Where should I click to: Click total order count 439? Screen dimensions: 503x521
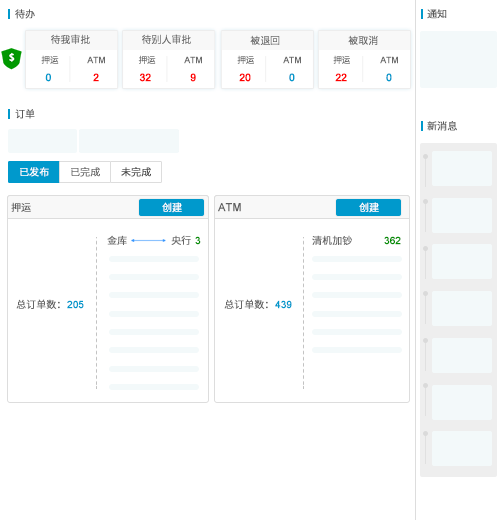click(283, 304)
